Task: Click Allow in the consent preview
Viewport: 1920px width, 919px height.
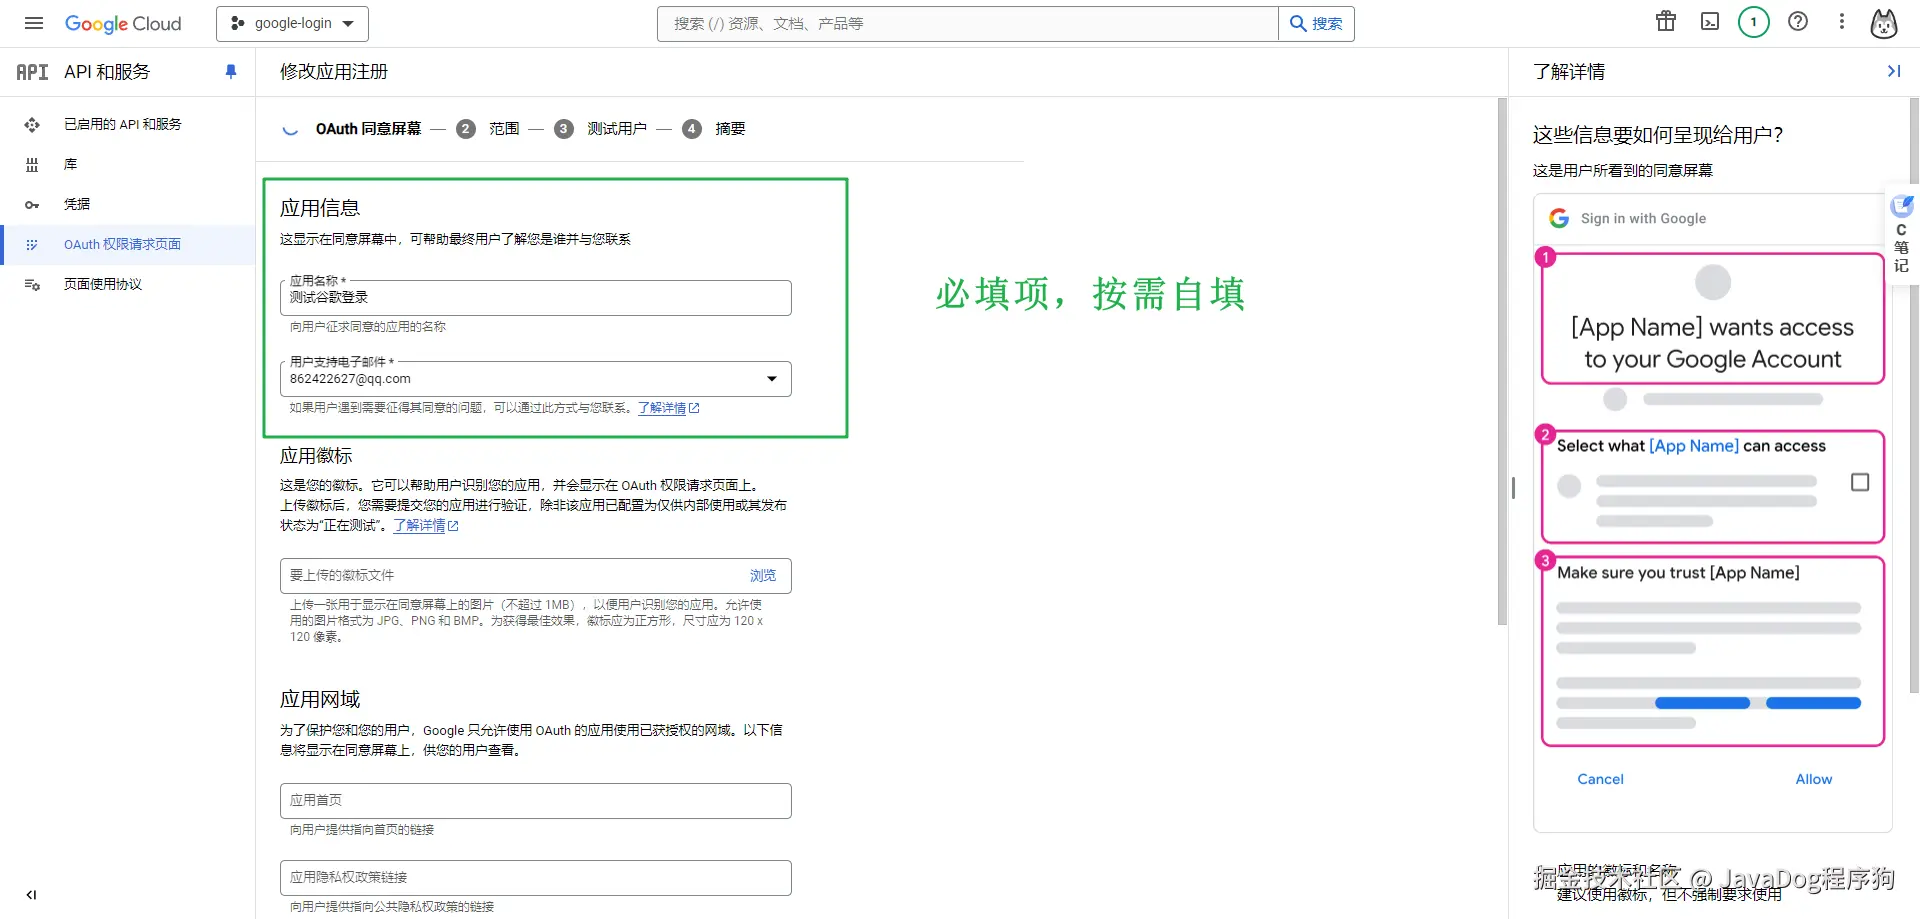Action: tap(1814, 779)
